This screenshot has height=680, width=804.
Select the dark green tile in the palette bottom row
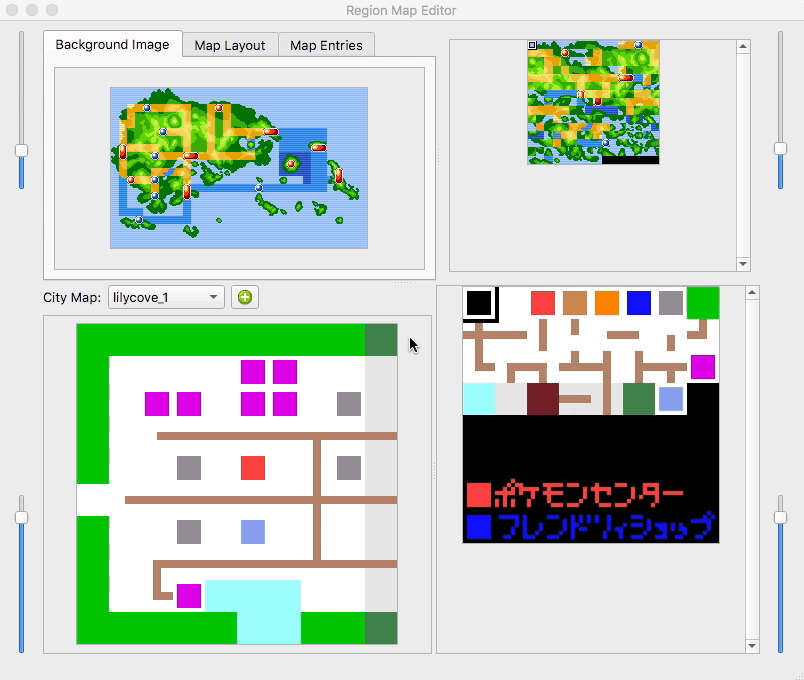pos(639,398)
